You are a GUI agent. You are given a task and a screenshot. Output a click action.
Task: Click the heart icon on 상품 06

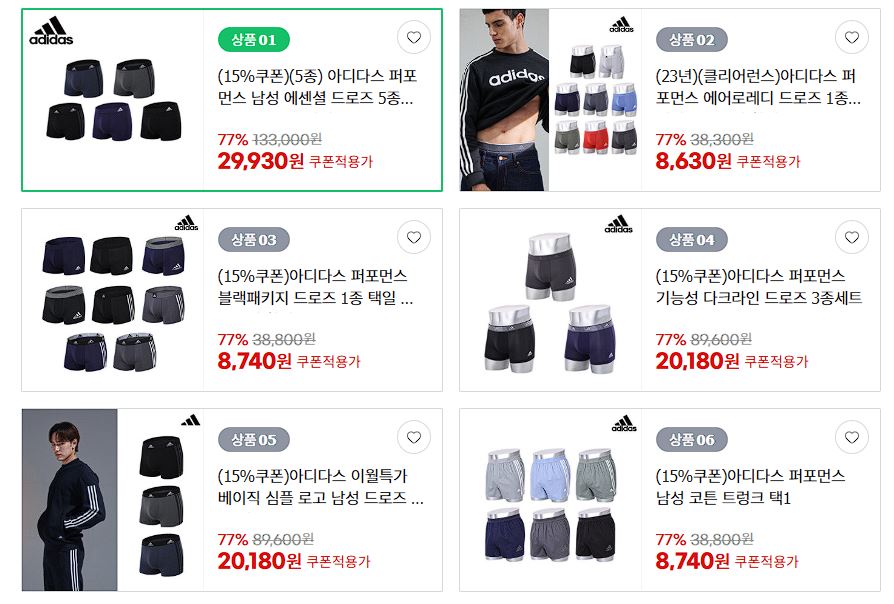click(851, 437)
